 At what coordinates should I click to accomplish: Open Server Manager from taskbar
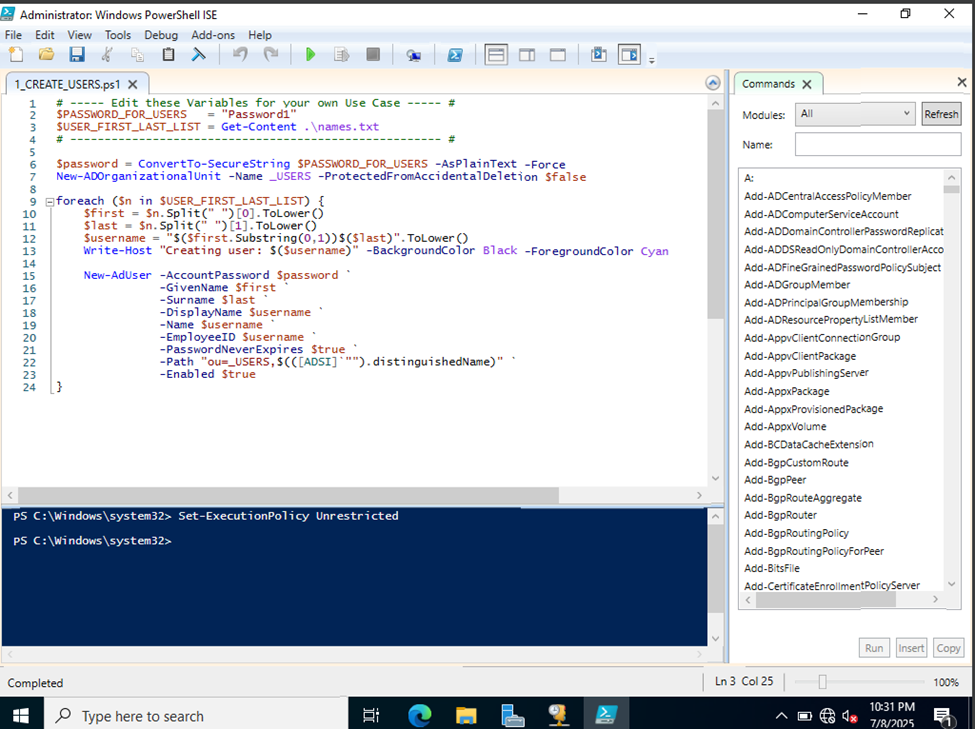tap(512, 715)
